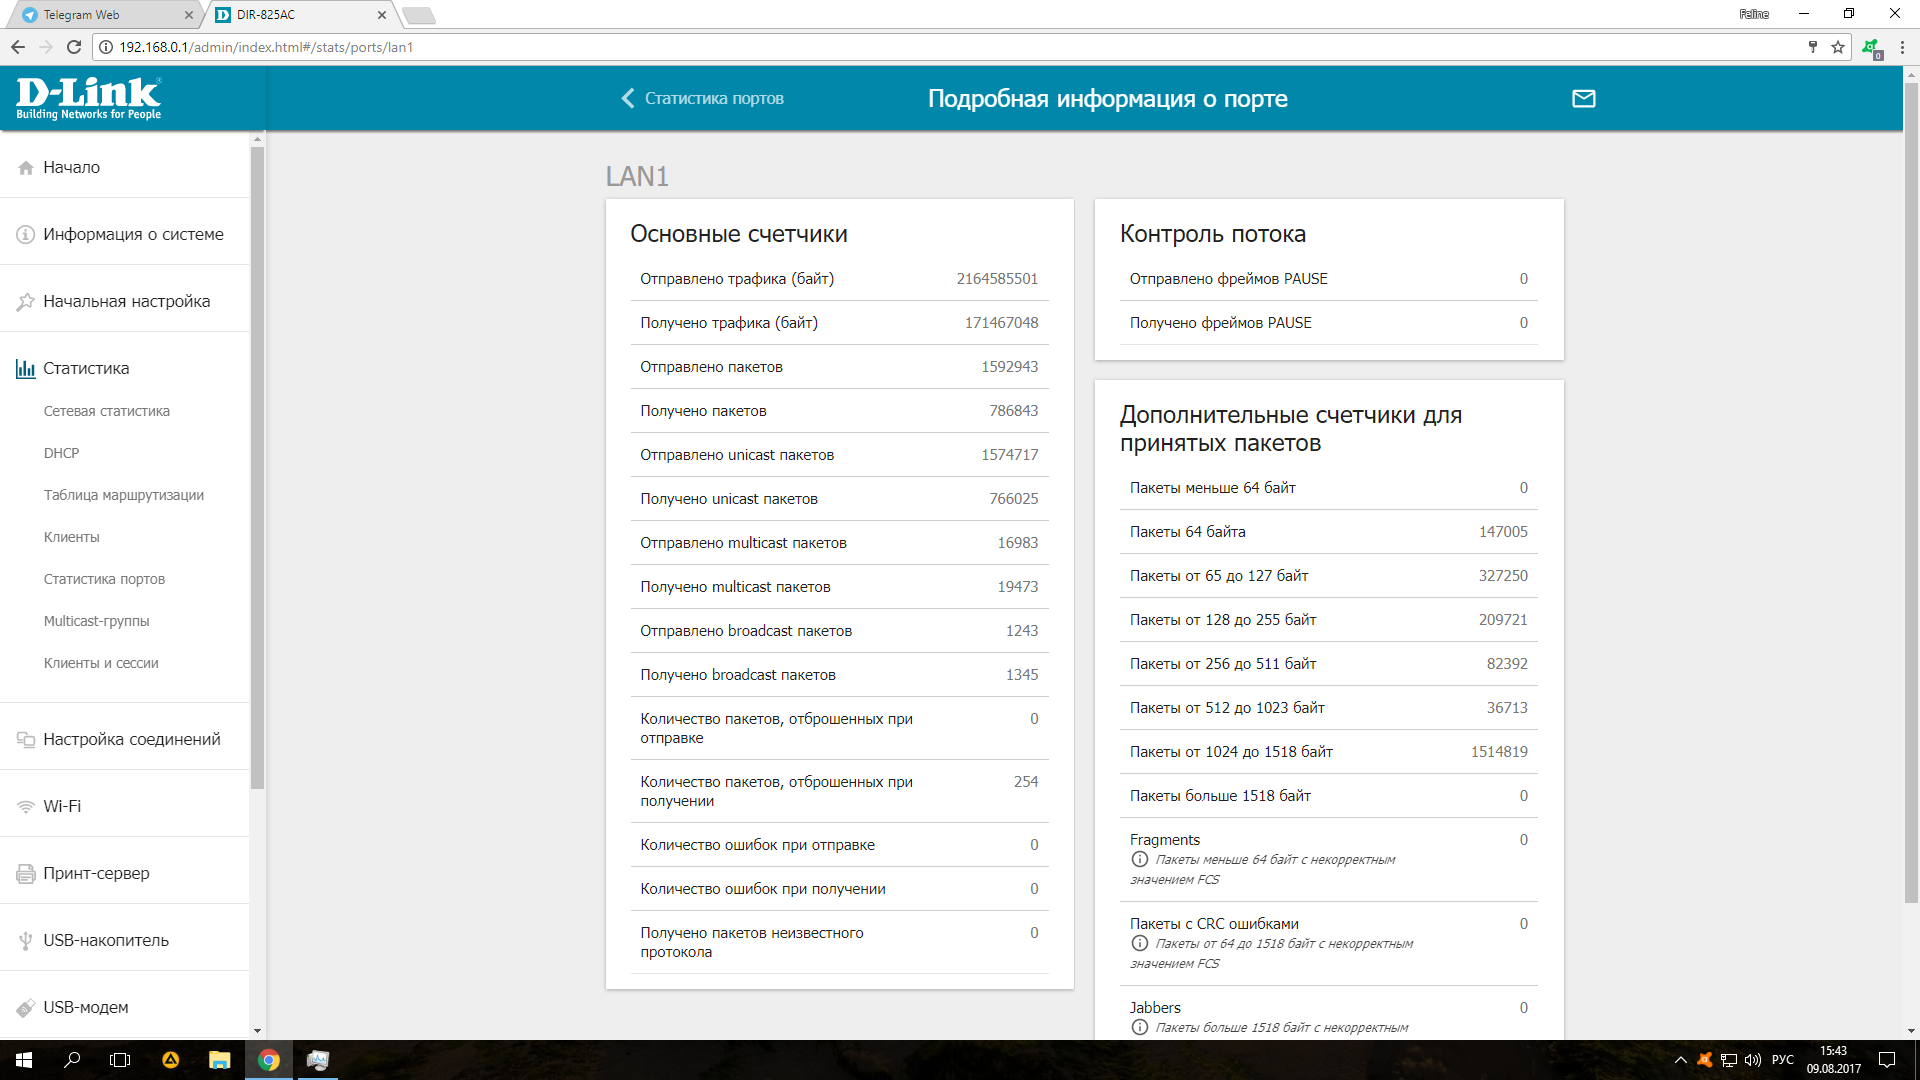Open the Начальная настройка wizard section
Image resolution: width=1920 pixels, height=1080 pixels.
pos(126,301)
